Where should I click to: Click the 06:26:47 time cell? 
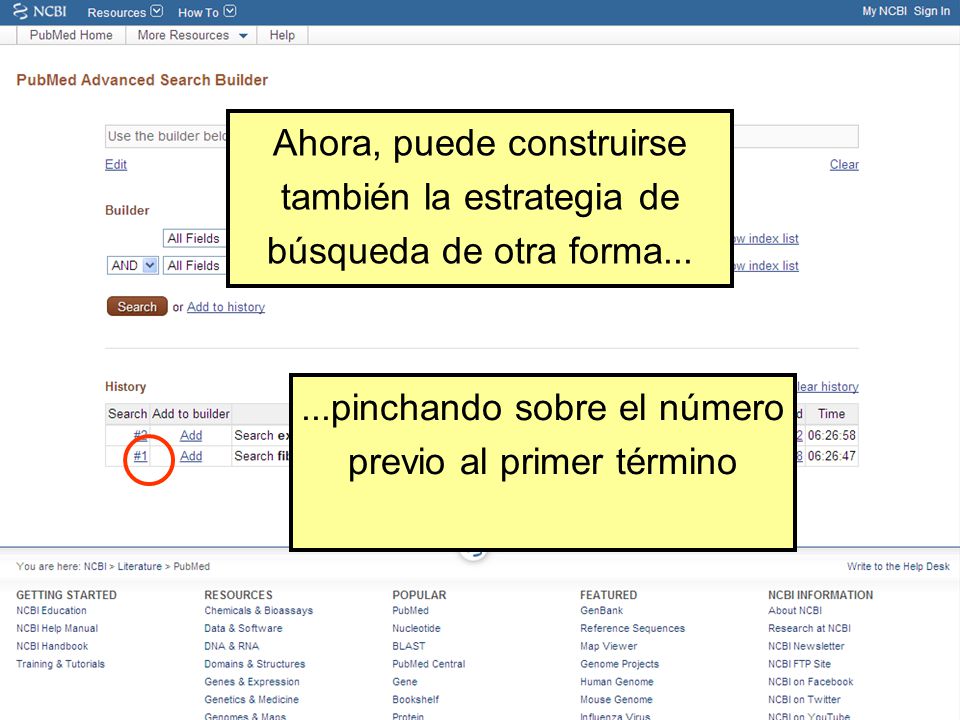click(x=831, y=456)
